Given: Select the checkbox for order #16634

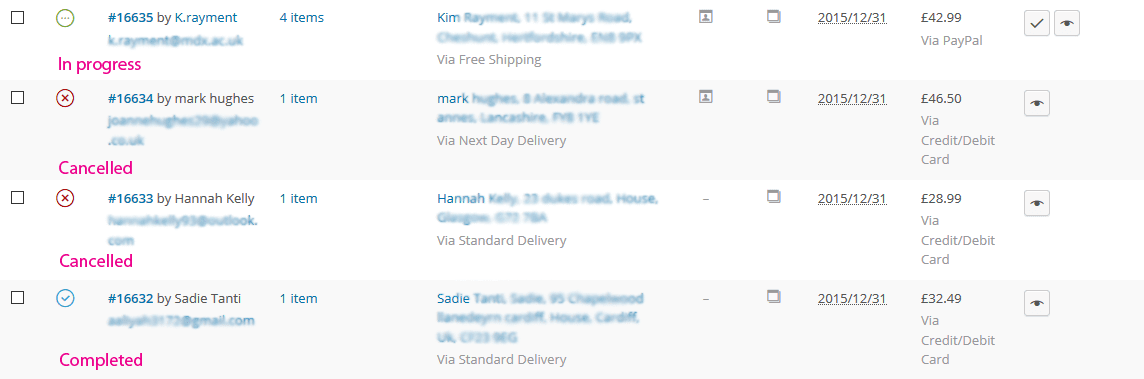Looking at the screenshot, I should [x=18, y=98].
